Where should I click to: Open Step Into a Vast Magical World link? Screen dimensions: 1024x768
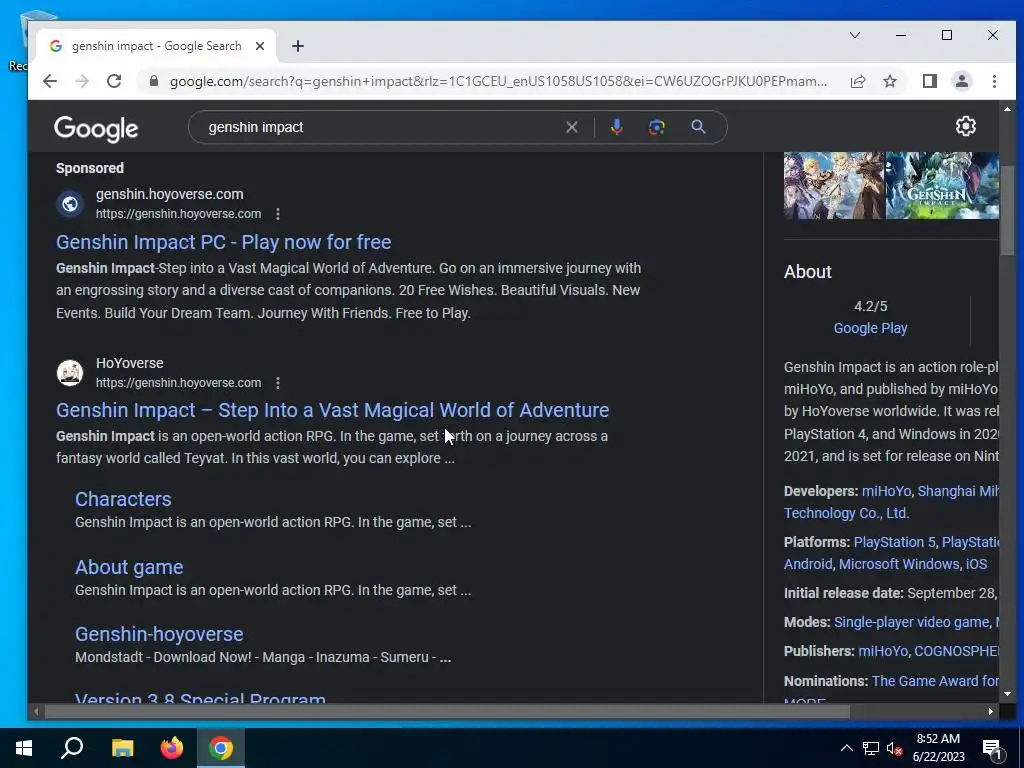(x=332, y=410)
